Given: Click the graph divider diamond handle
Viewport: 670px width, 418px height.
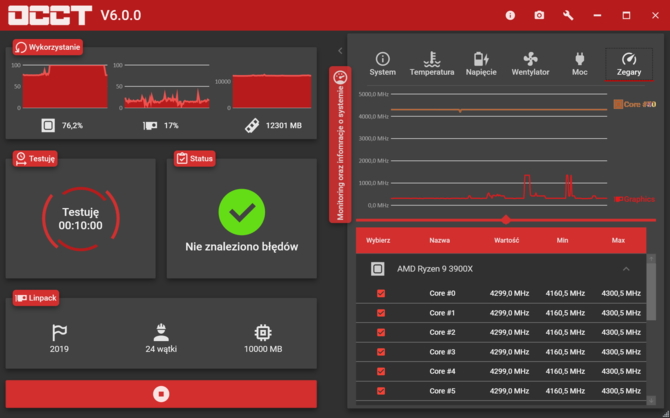Looking at the screenshot, I should (x=506, y=220).
